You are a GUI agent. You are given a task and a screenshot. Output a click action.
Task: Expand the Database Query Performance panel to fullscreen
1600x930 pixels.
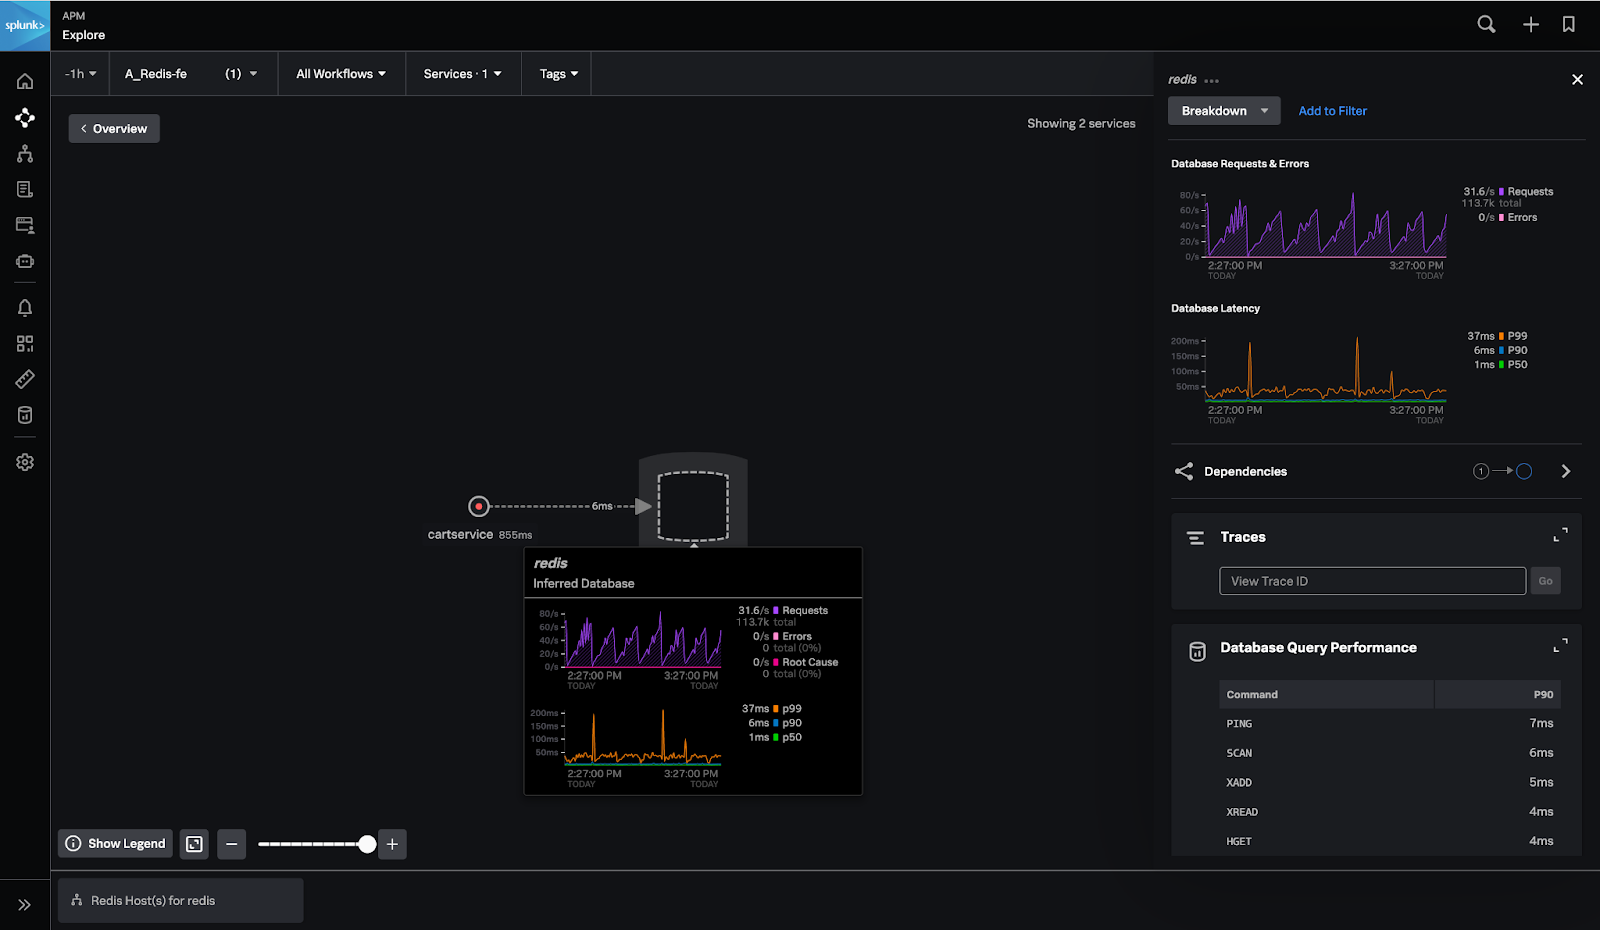click(x=1559, y=645)
